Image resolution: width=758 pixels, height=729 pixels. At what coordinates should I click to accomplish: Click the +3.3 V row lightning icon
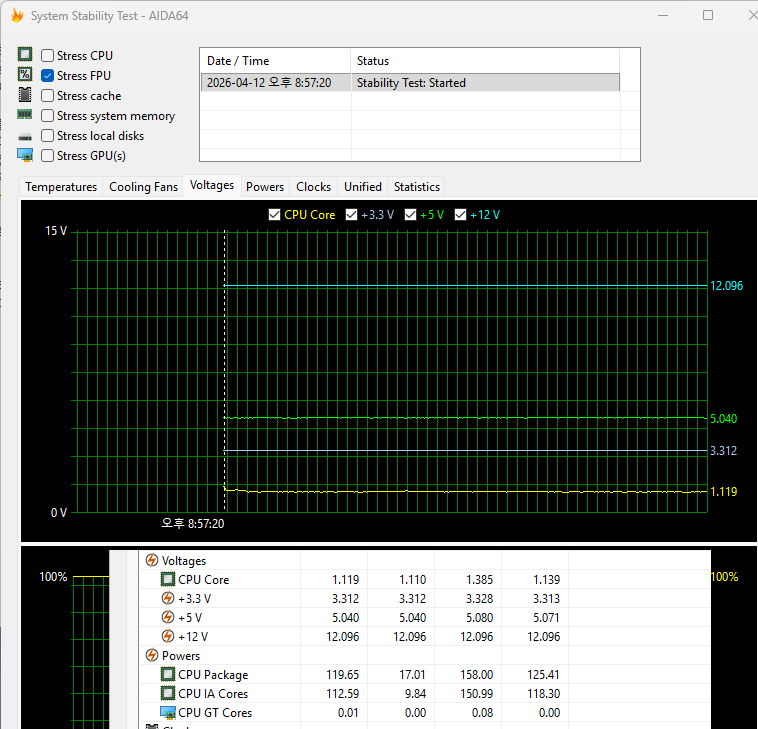pyautogui.click(x=167, y=598)
